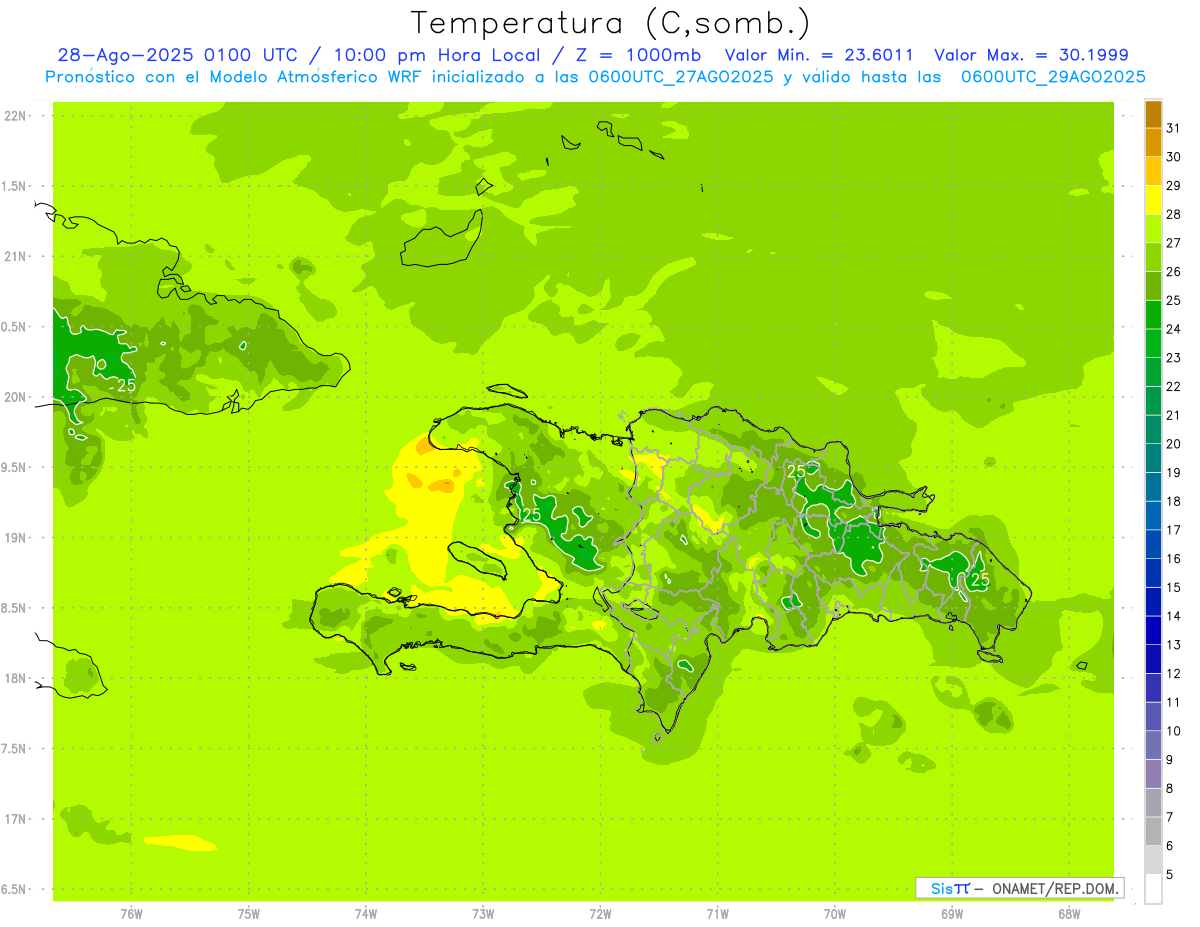Click the "10:00 pm Hora Local" time text
Screen dimensions: 1200x927
tap(443, 55)
